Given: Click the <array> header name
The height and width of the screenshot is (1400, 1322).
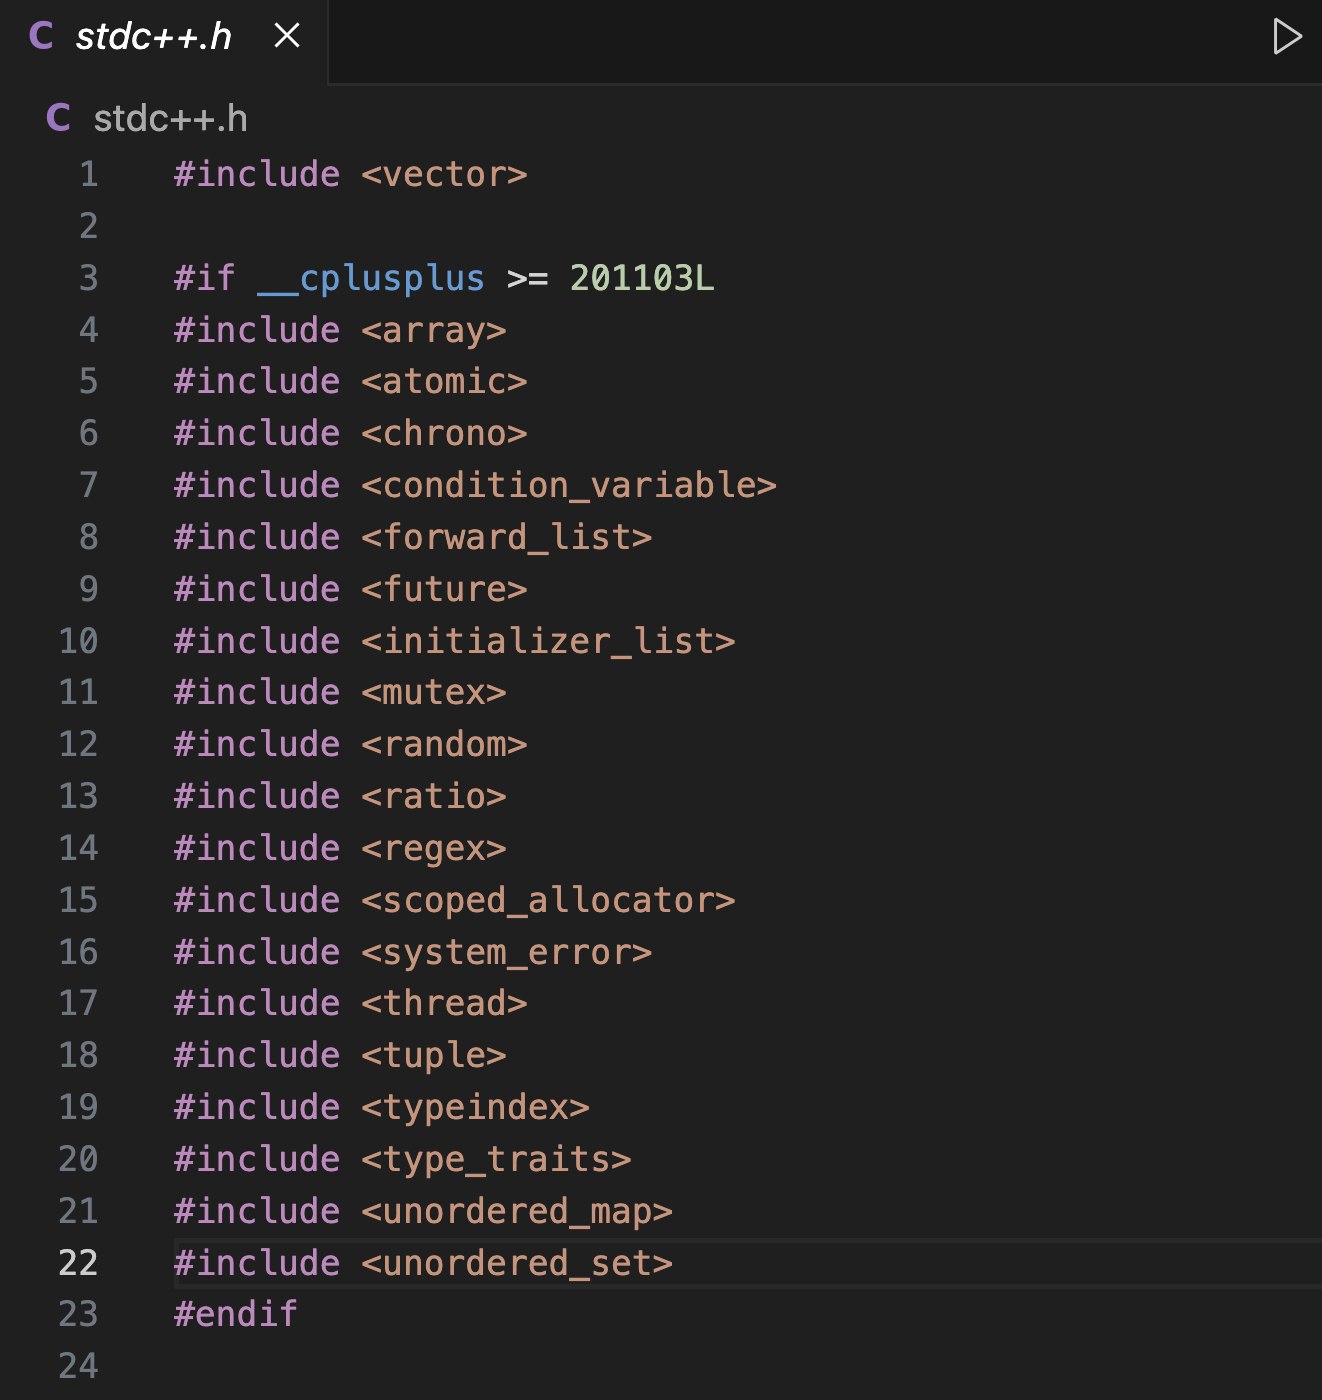Looking at the screenshot, I should 434,330.
